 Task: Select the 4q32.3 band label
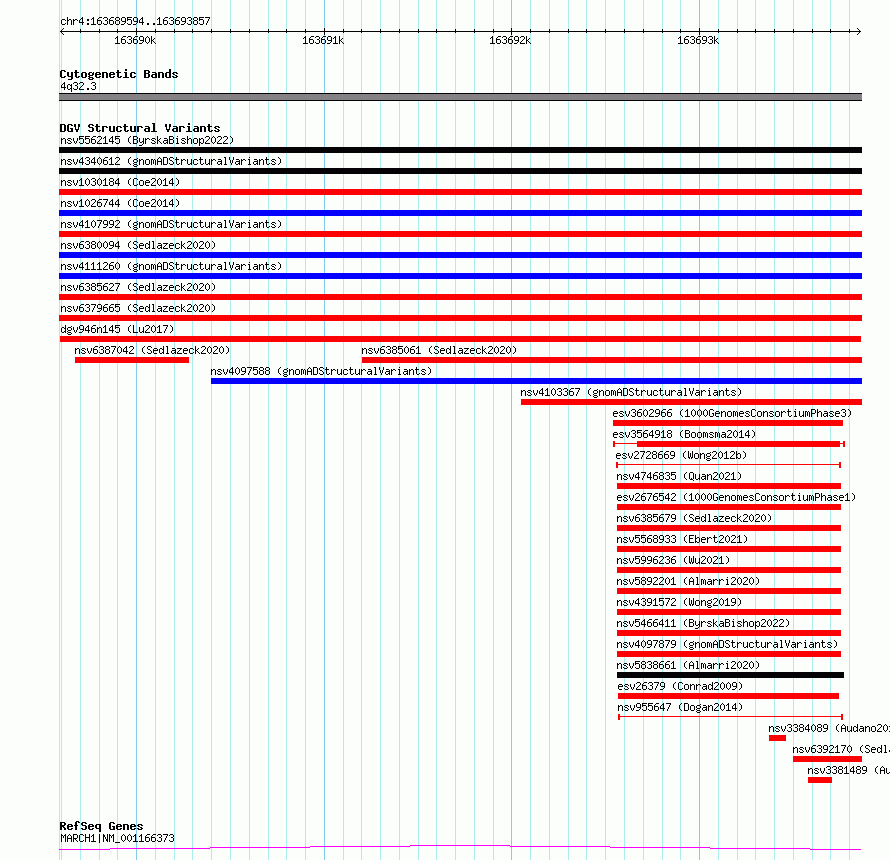(78, 86)
